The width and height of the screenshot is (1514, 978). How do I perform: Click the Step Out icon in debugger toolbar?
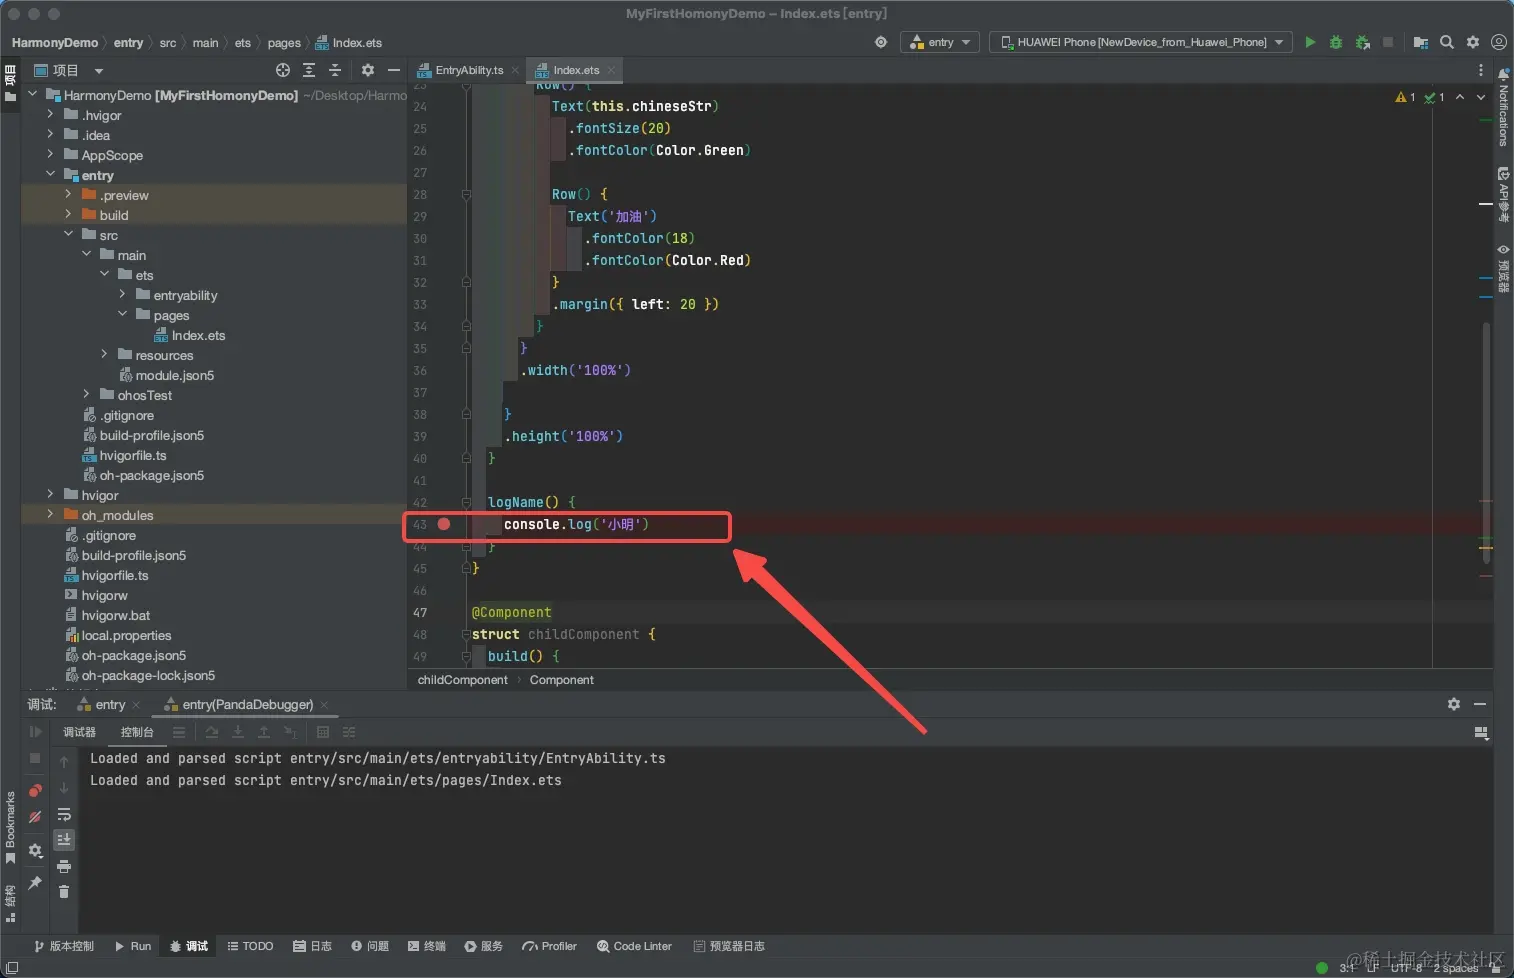coord(264,732)
